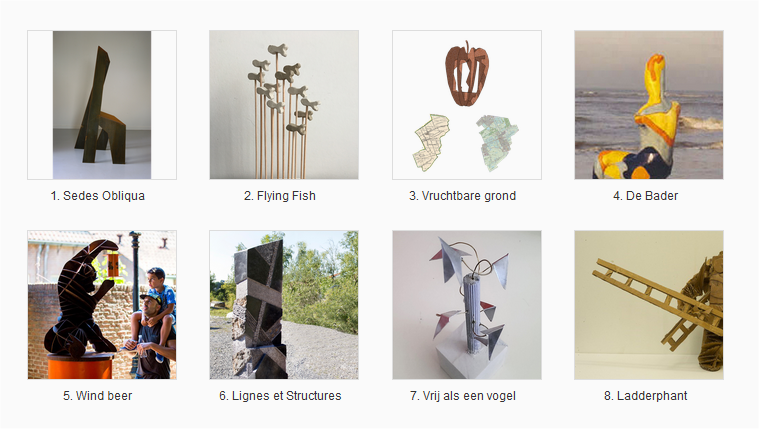The width and height of the screenshot is (759, 429).
Task: Click the '2. Flying Fish' caption text
Action: 280,196
